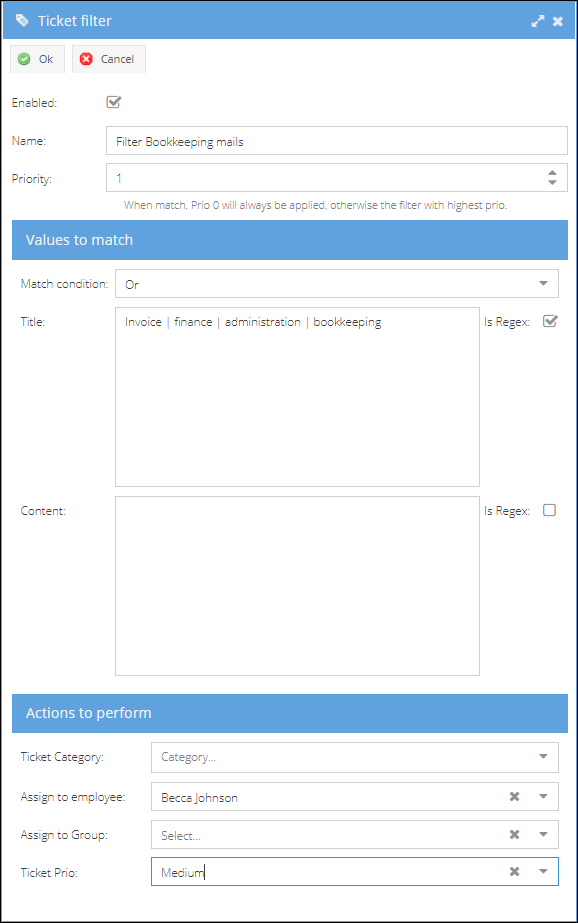Clear the Assign to Group selection

pos(514,834)
